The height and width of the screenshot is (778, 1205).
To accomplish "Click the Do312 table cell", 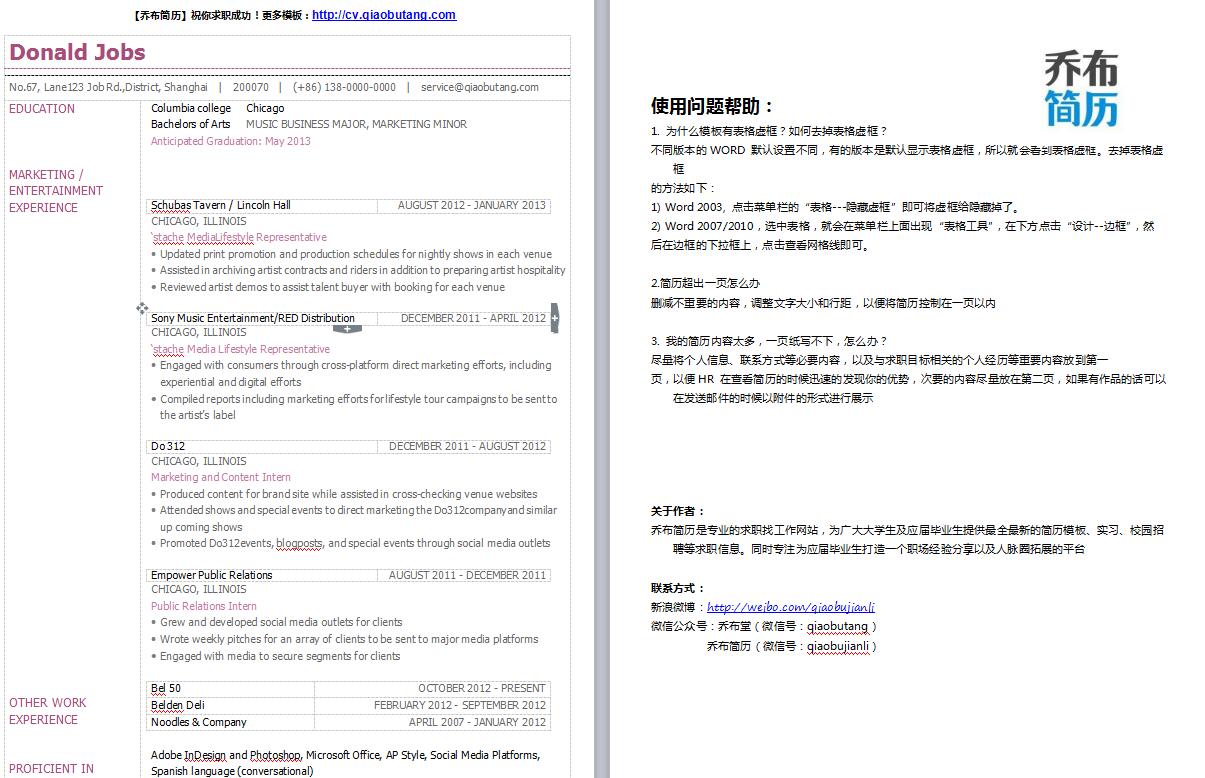I will click(x=168, y=446).
